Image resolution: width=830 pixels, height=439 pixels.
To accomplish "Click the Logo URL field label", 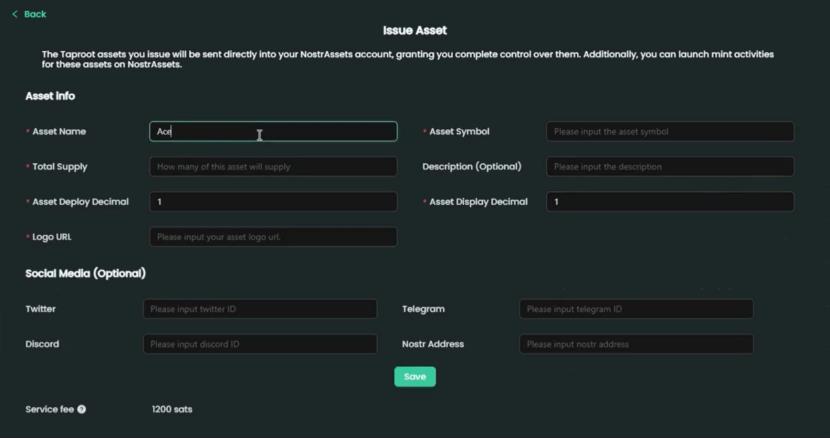I will (x=52, y=237).
